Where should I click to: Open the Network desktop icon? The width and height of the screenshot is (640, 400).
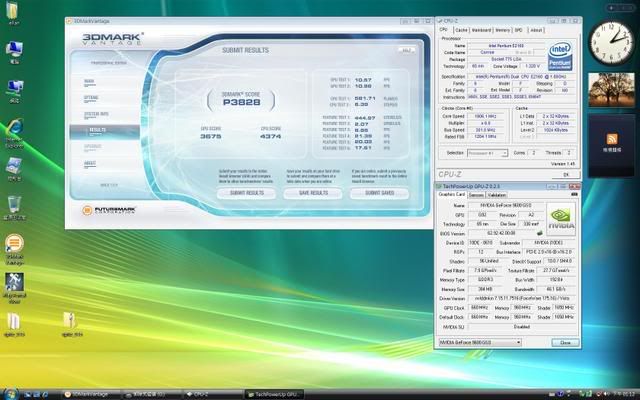(15, 87)
